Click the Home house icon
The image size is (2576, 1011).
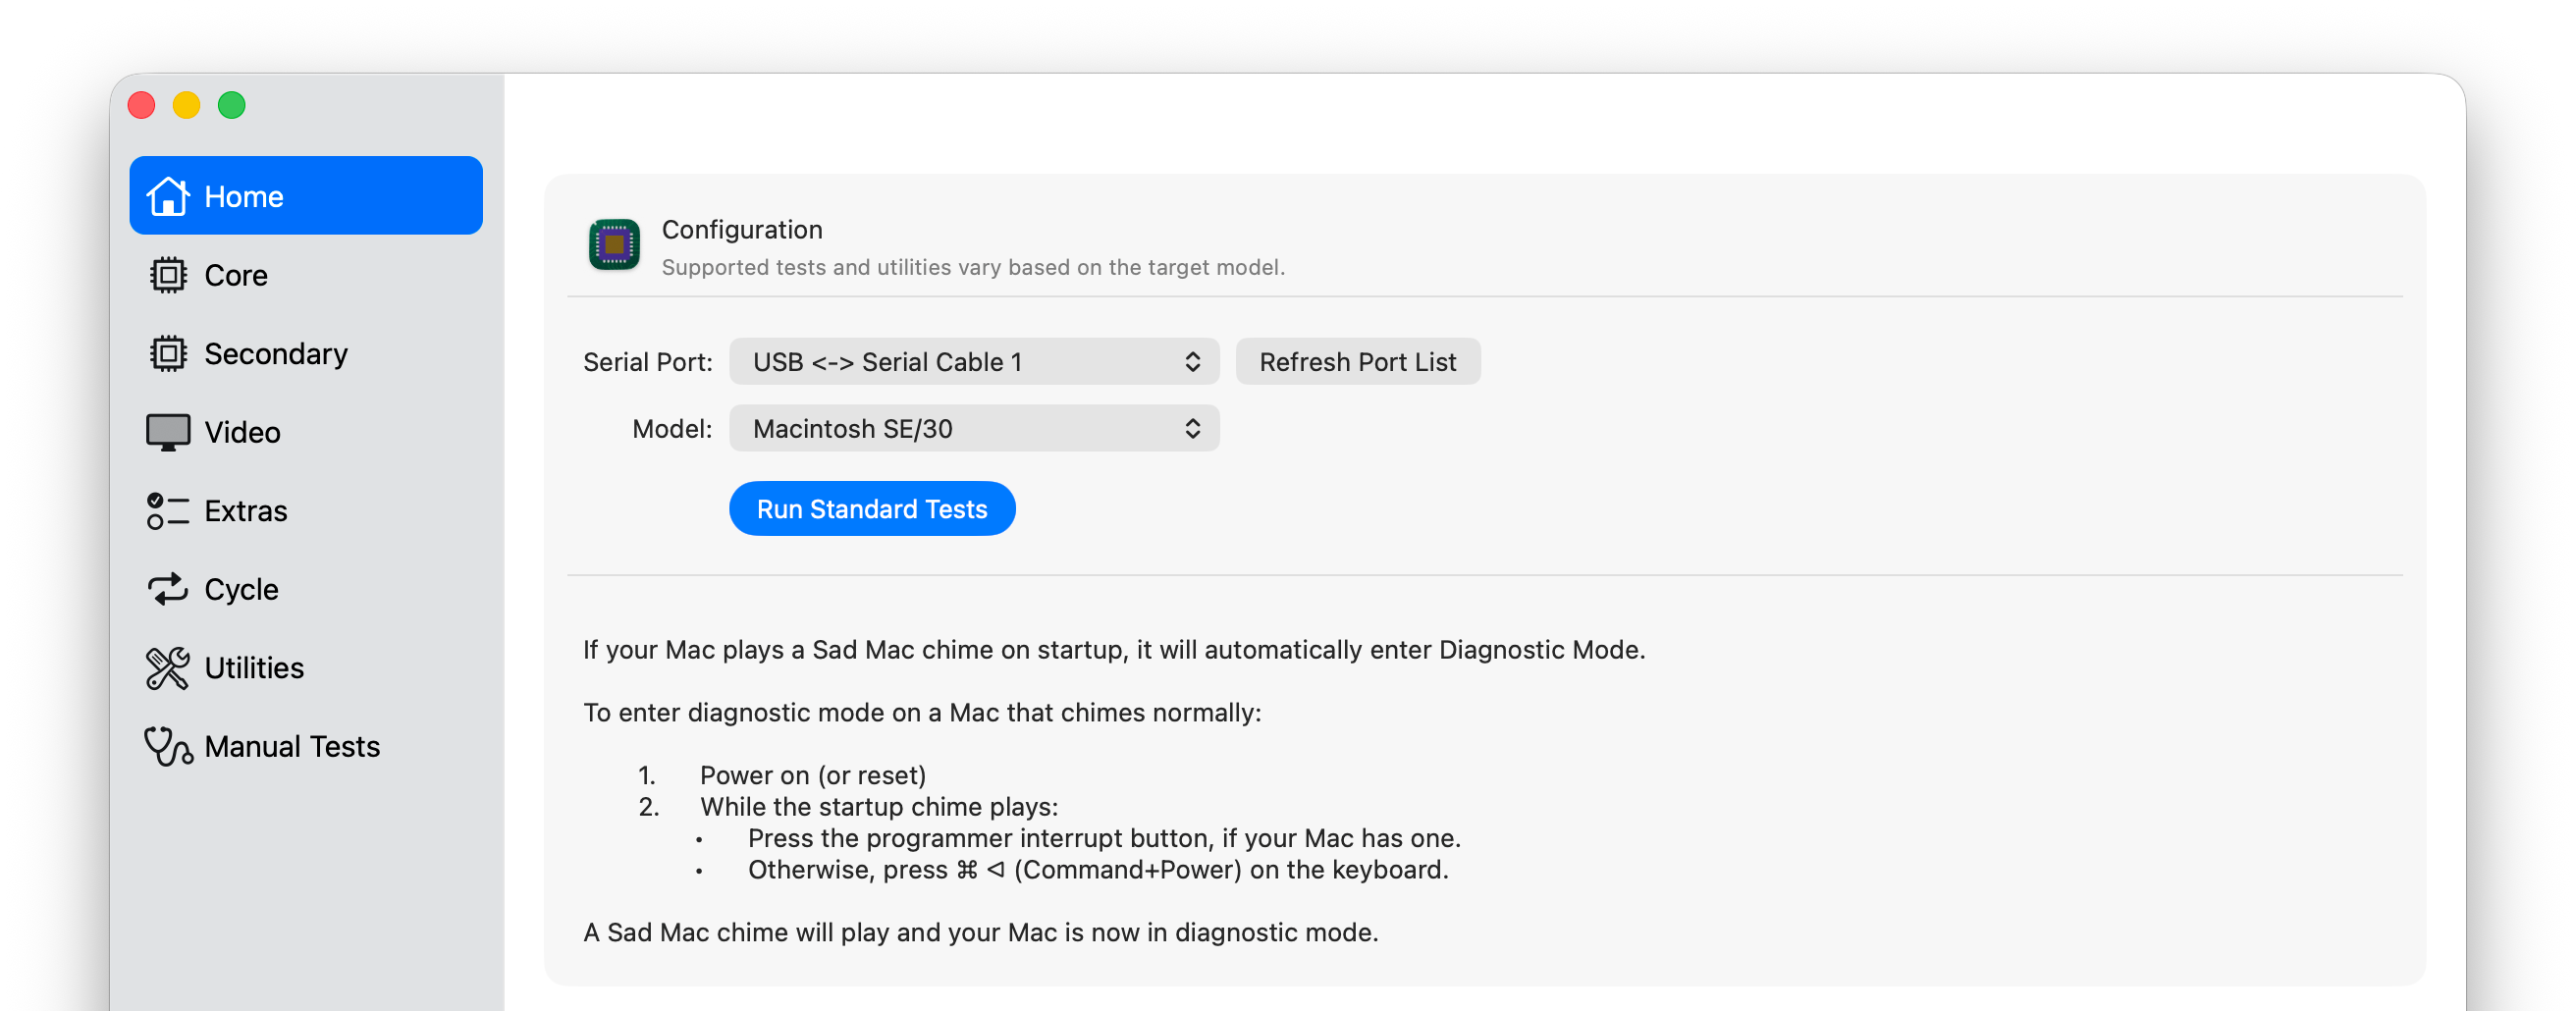(167, 196)
